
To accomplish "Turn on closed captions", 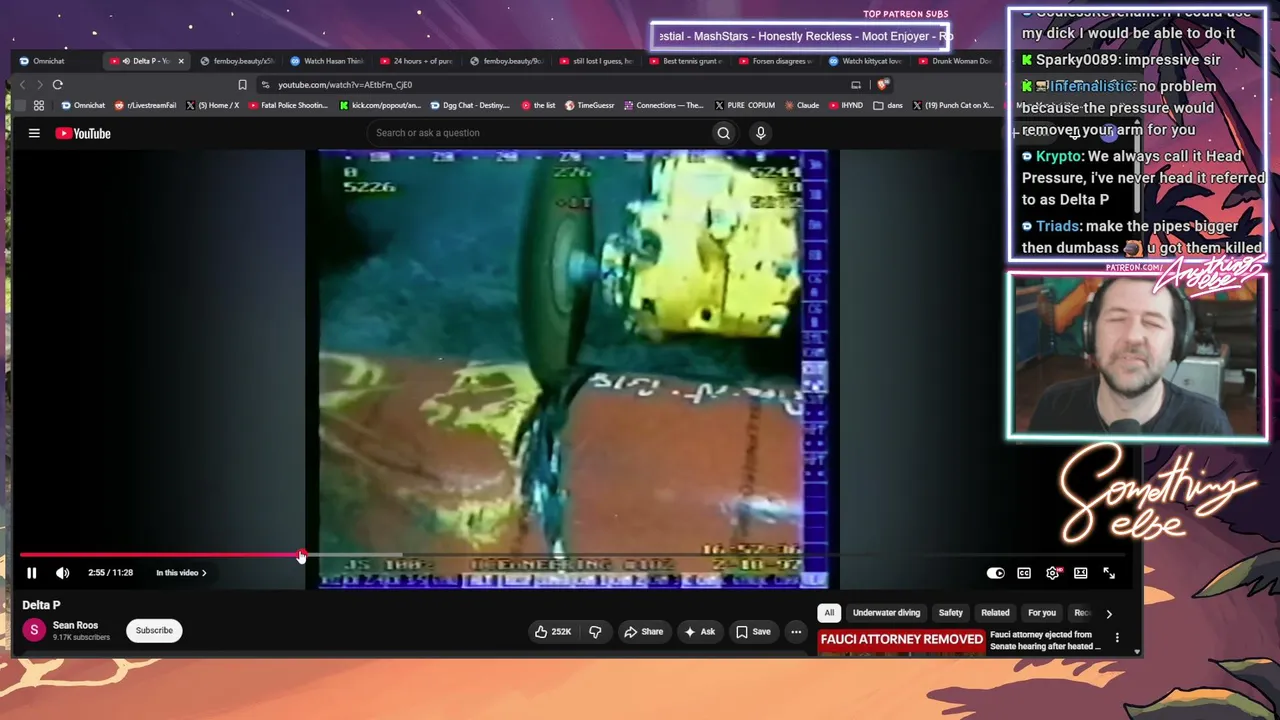I will [1024, 573].
